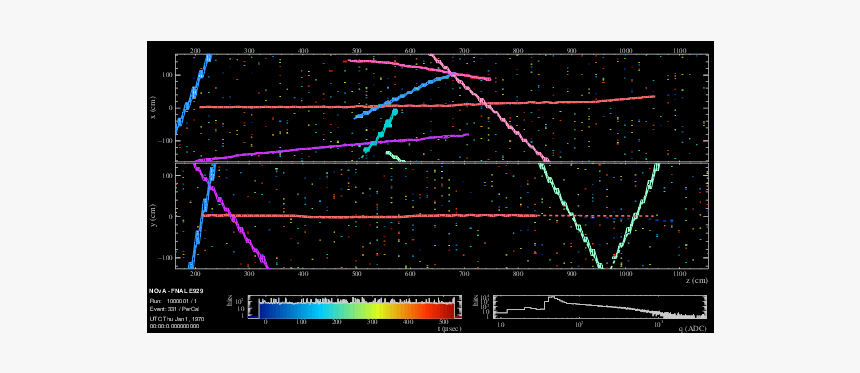This screenshot has width=860, height=373.
Task: Click the '00:00:0.000000000' timestamp text
Action: [x=174, y=326]
